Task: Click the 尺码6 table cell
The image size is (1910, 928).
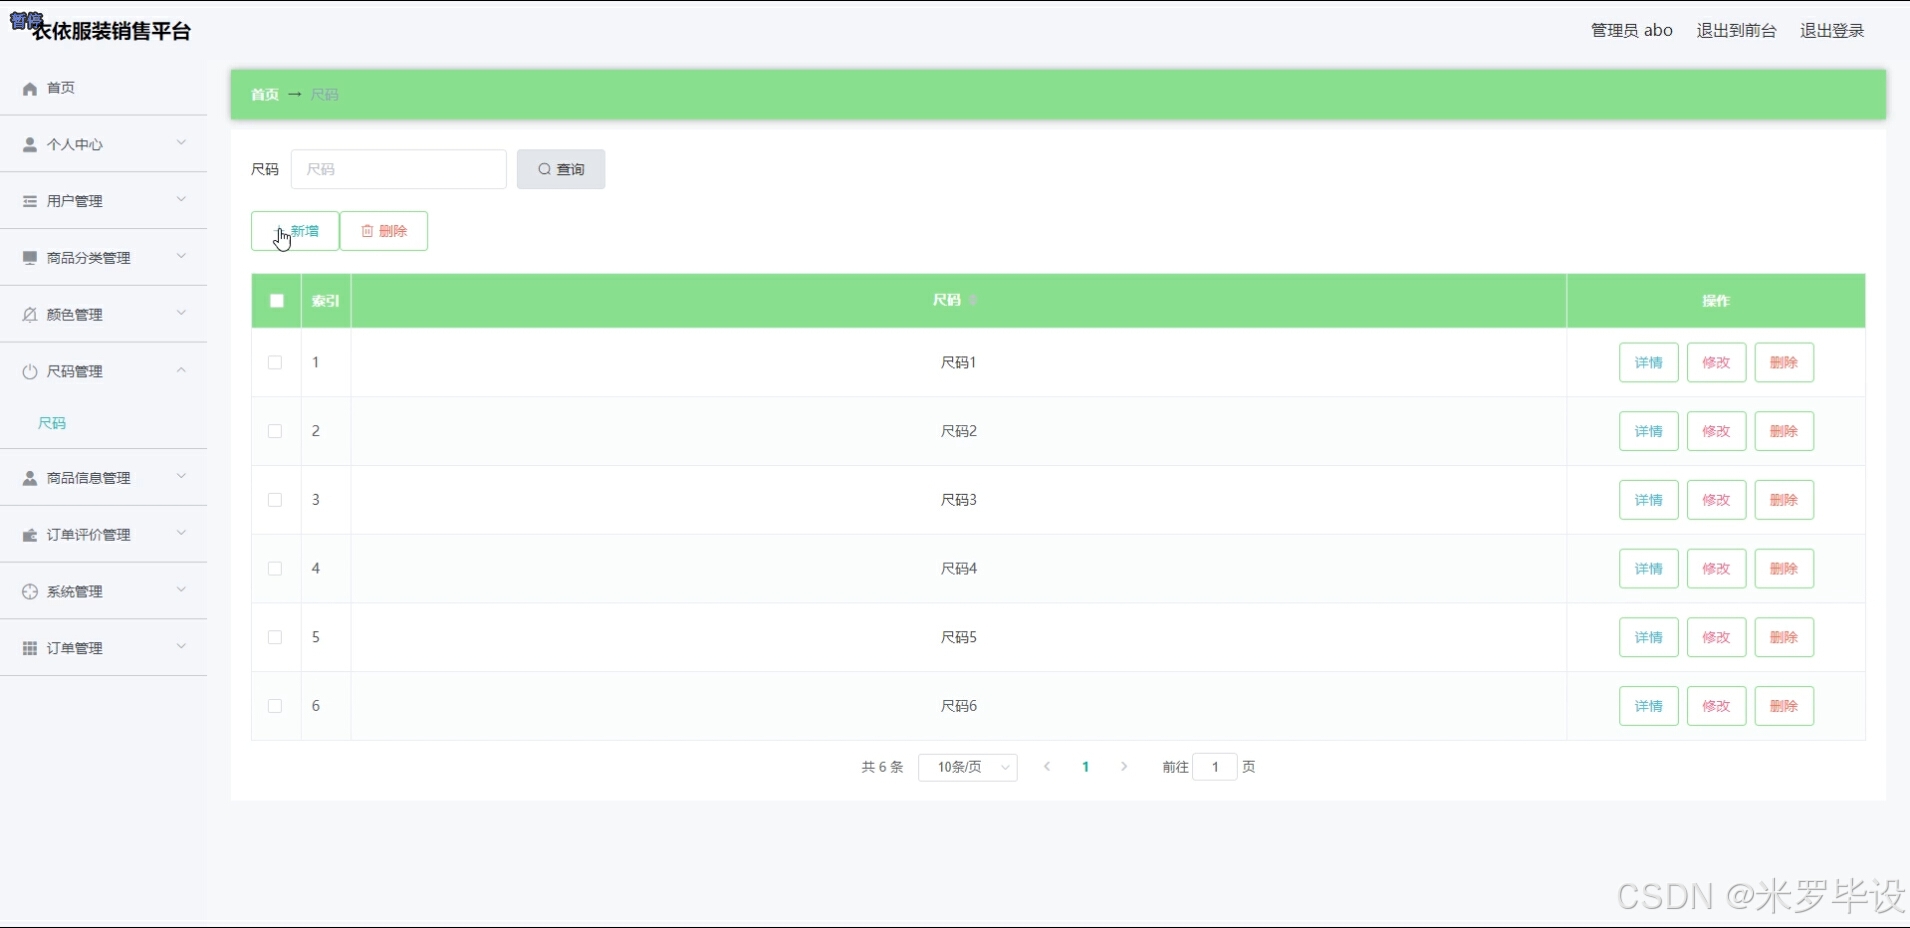Action: click(x=959, y=706)
